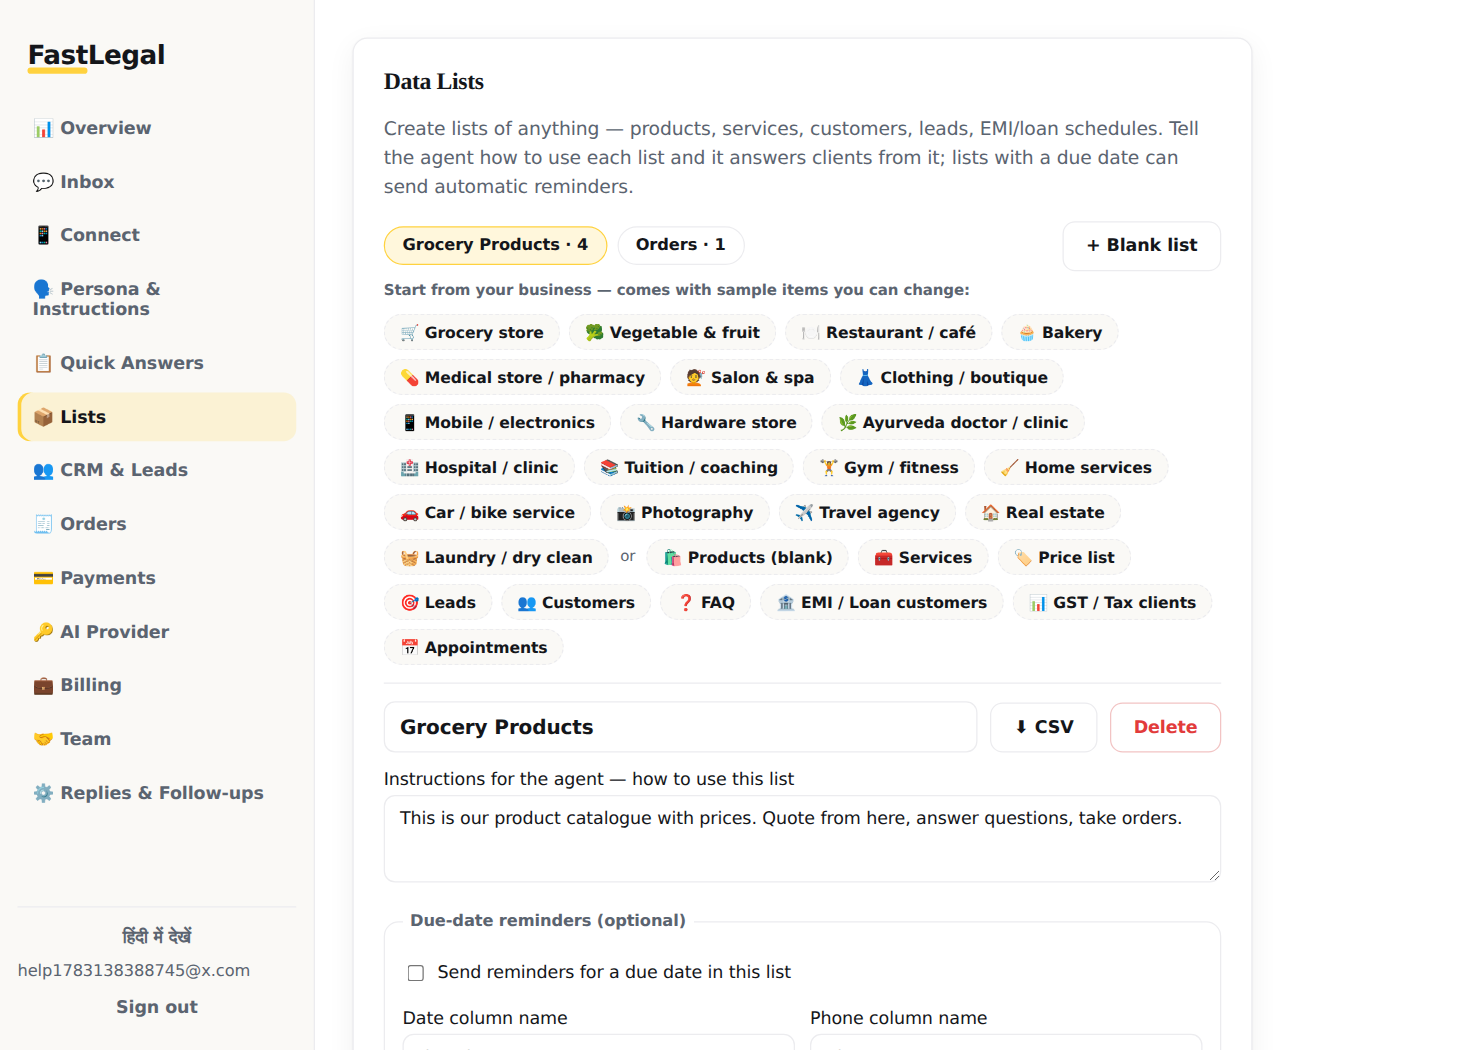Click the Home services broom icon

pos(1009,468)
